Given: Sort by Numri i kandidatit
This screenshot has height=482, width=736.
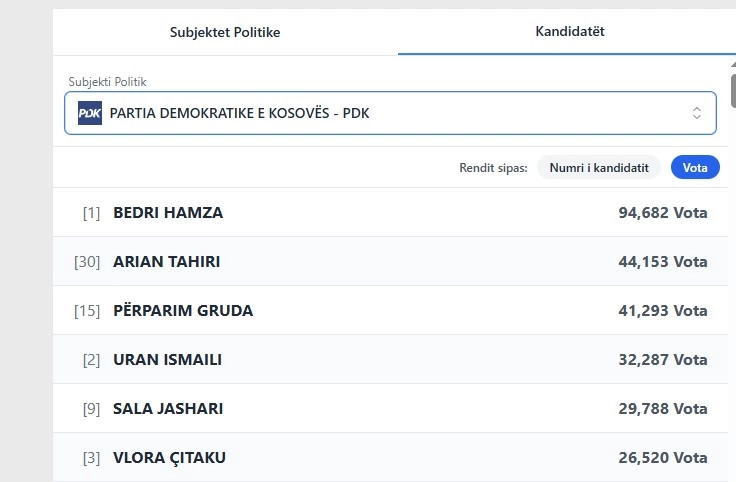Looking at the screenshot, I should [599, 168].
